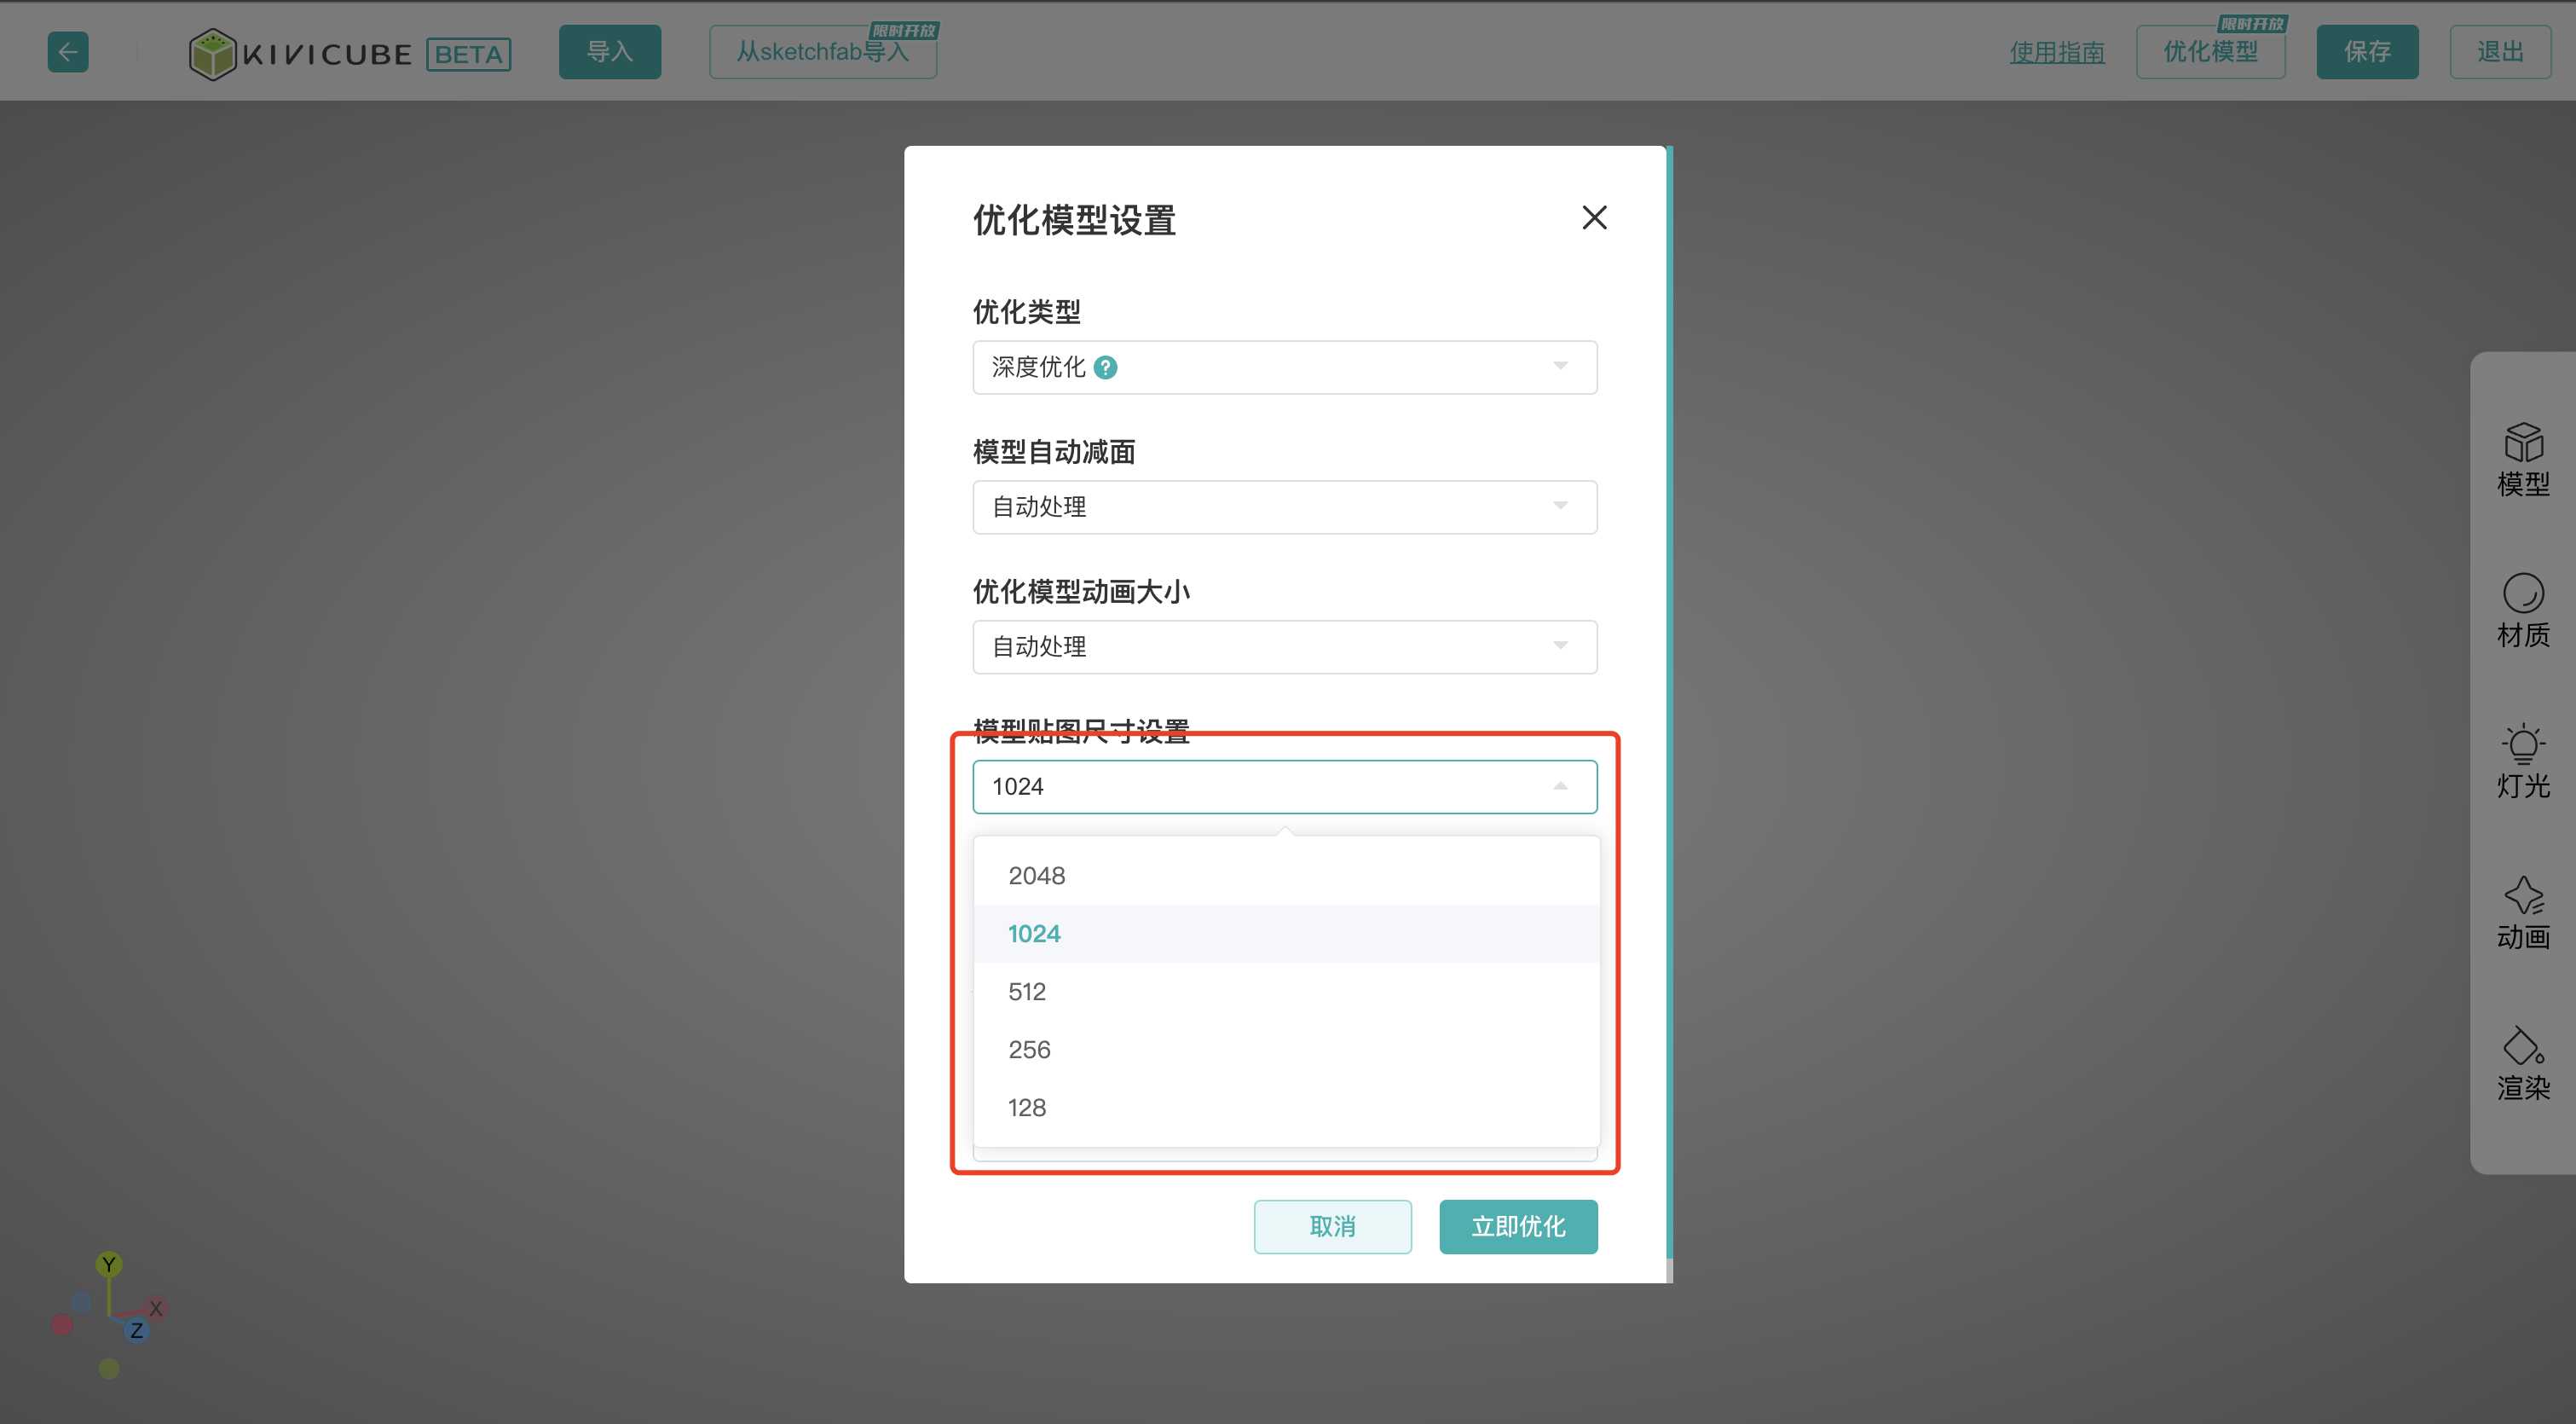
Task: Click the Y axis gizmo handle
Action: (109, 1264)
